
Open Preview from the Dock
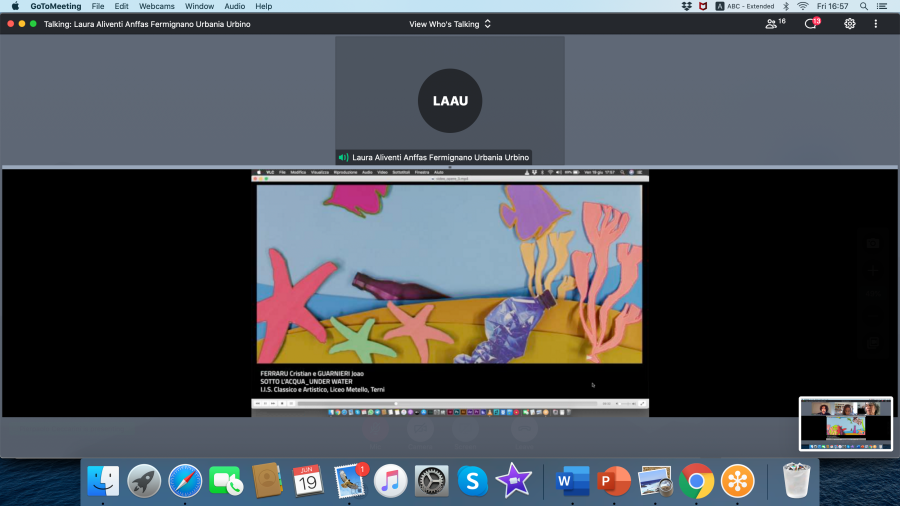point(655,481)
